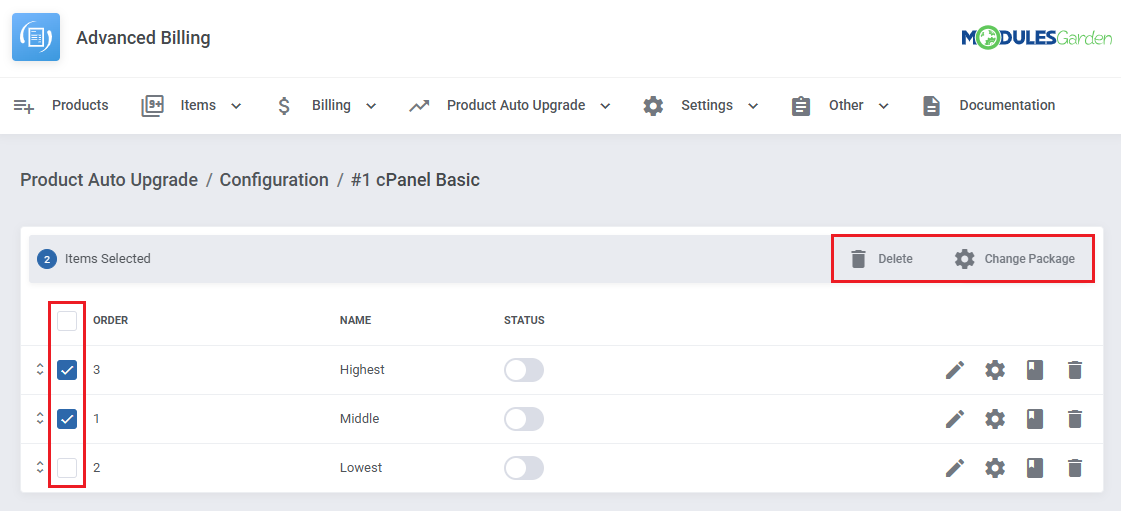Uncheck the Middle row checkbox
The width and height of the screenshot is (1121, 511).
(67, 419)
